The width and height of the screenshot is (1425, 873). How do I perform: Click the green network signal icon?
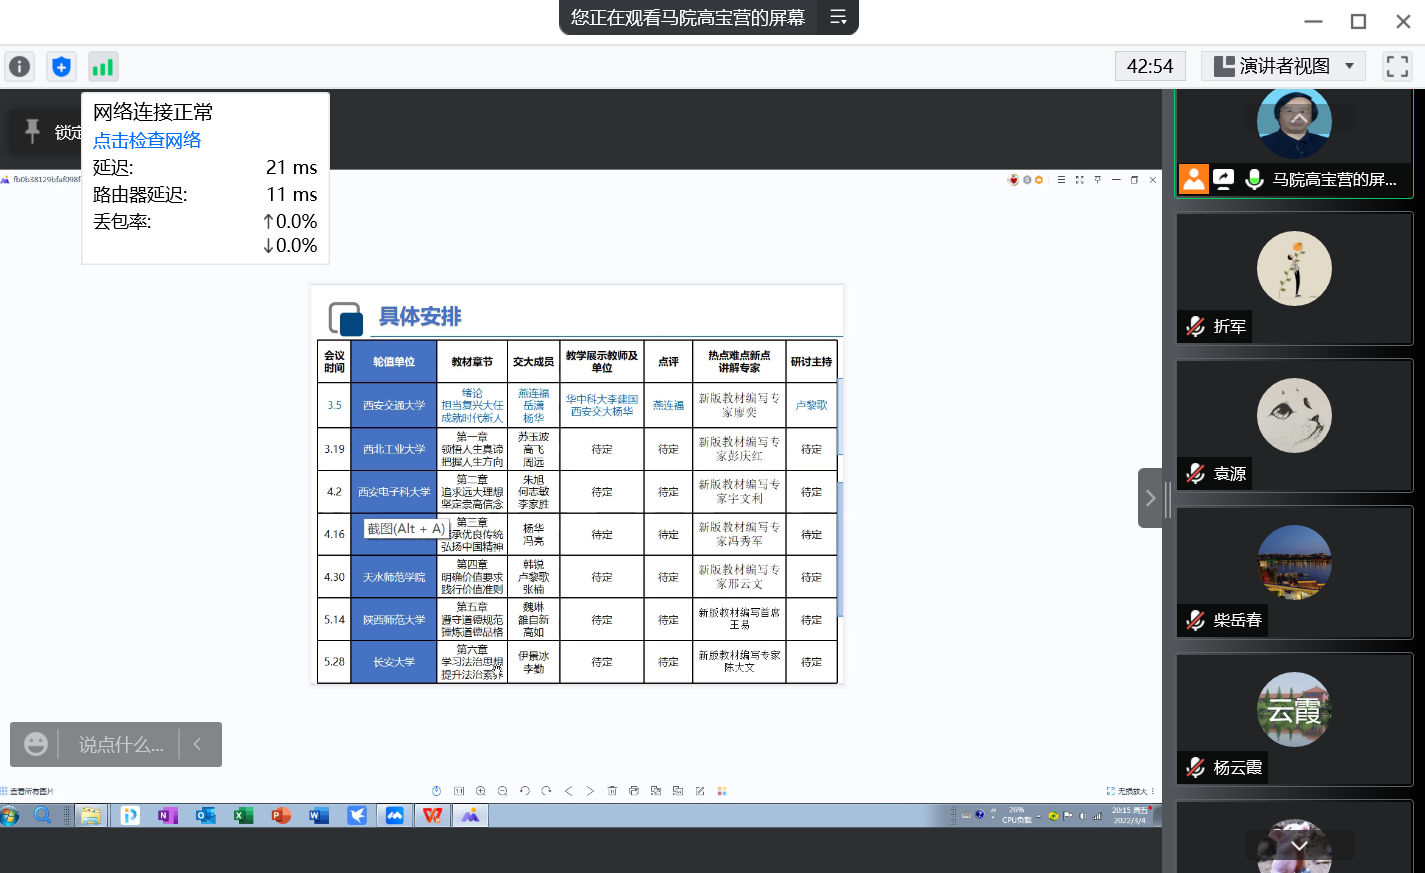point(102,67)
